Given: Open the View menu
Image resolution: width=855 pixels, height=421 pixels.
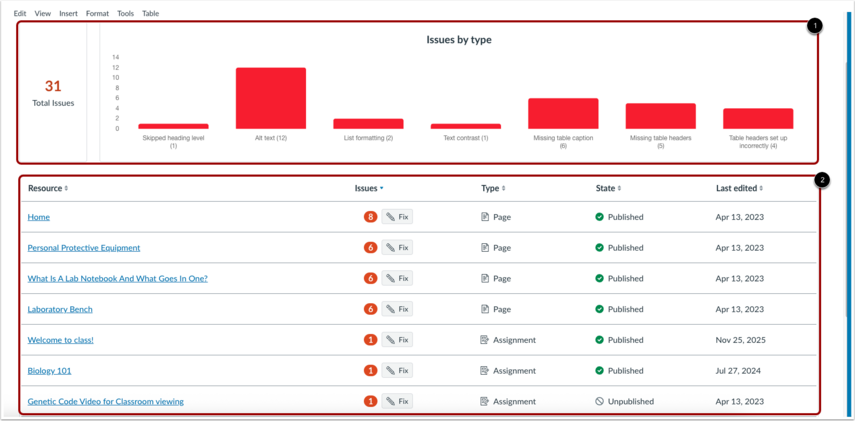Looking at the screenshot, I should click(x=43, y=14).
